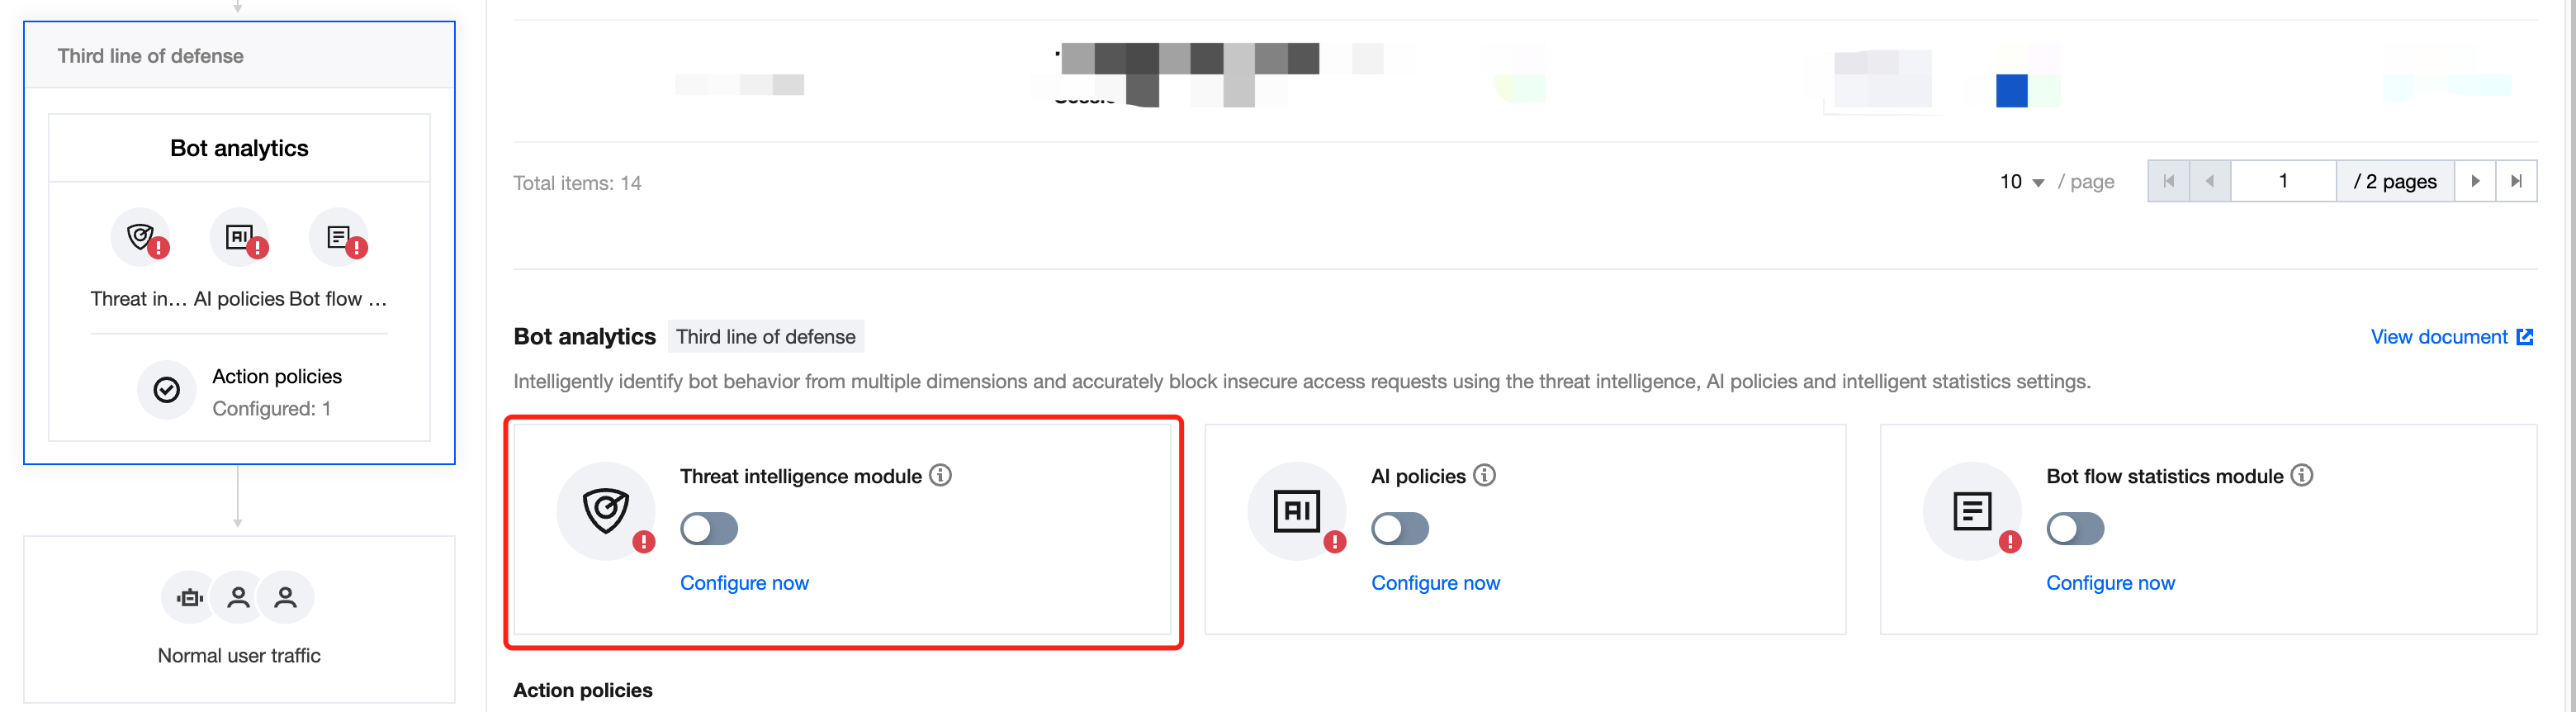Screen dimensions: 2576x712
Task: Enable the Threat intelligence module toggle
Action: 709,528
